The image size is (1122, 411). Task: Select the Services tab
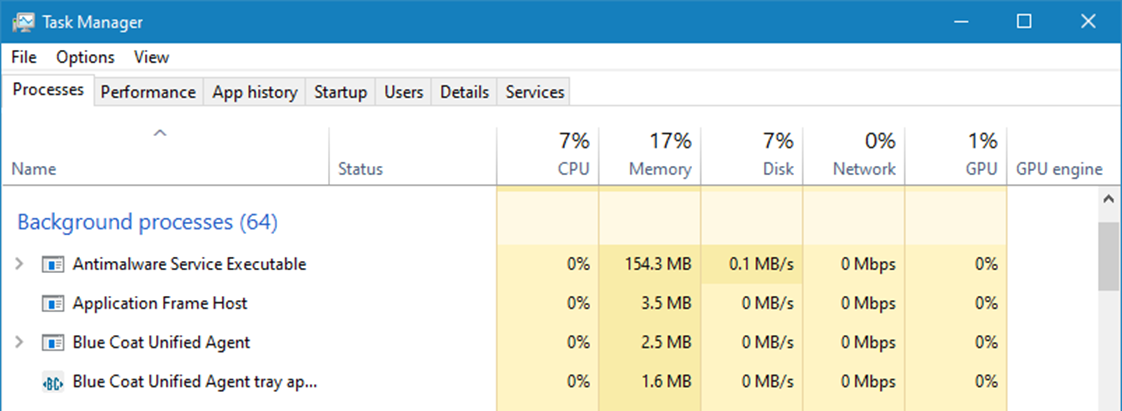[x=535, y=92]
